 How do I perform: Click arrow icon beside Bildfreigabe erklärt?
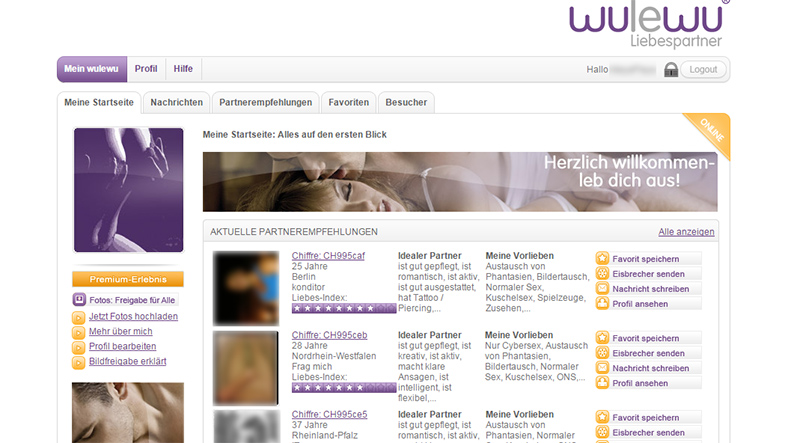[78, 362]
